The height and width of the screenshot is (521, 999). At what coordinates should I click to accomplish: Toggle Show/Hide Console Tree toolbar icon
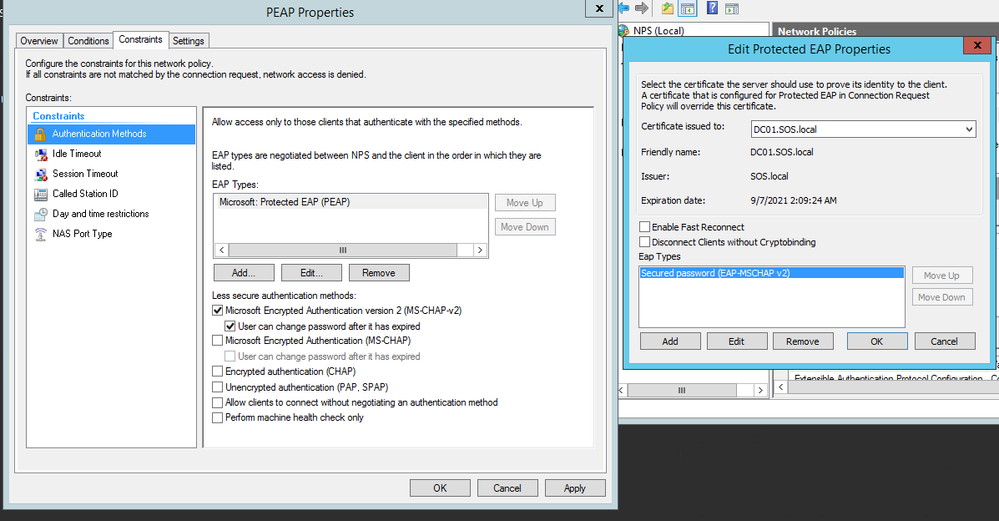(687, 8)
